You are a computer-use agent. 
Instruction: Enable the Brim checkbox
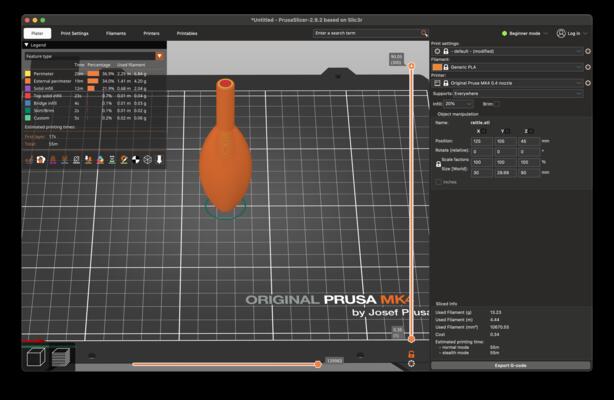coord(497,104)
